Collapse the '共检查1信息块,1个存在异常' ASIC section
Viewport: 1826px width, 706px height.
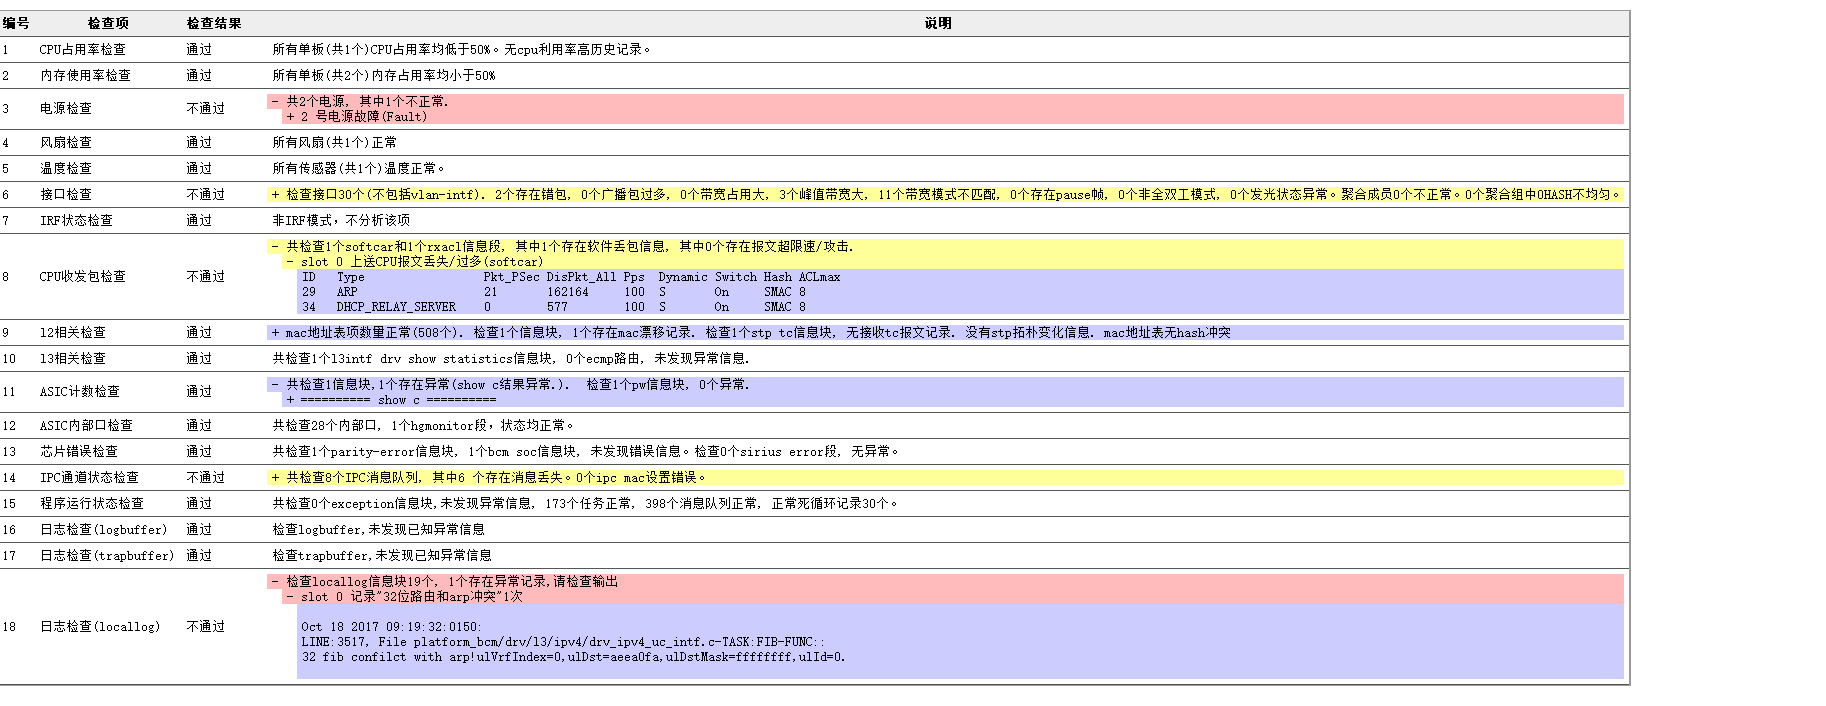[275, 384]
